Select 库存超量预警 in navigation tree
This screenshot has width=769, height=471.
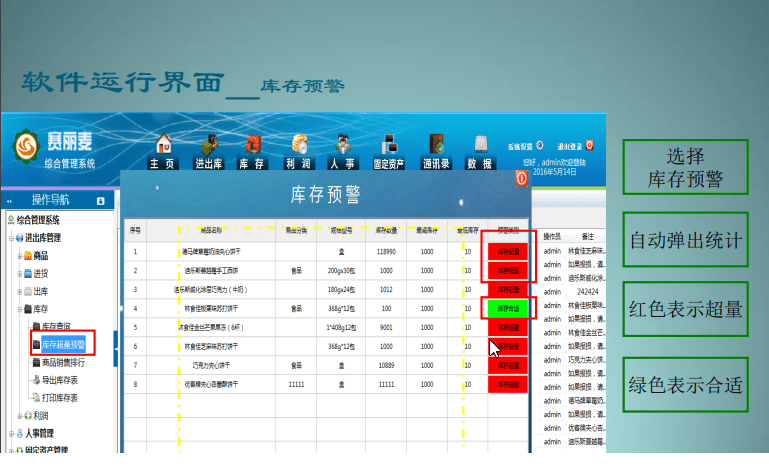[63, 344]
